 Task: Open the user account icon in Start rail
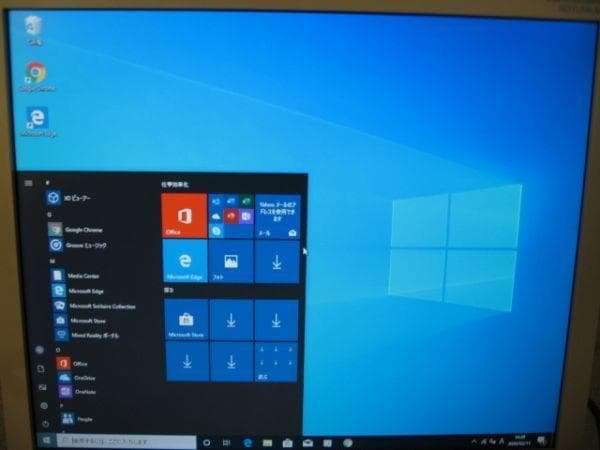tap(39, 349)
